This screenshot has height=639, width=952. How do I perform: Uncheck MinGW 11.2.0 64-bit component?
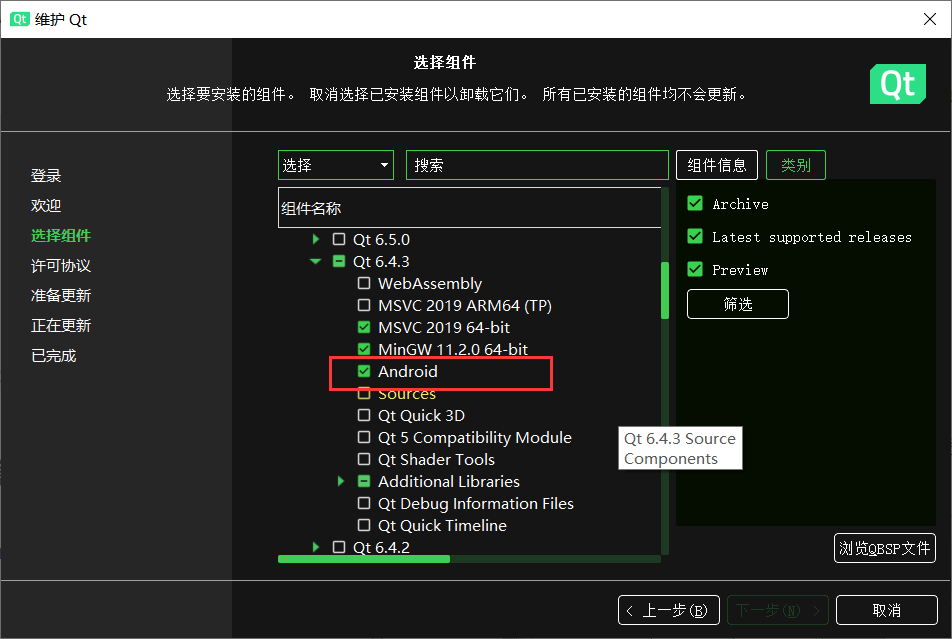click(x=364, y=349)
